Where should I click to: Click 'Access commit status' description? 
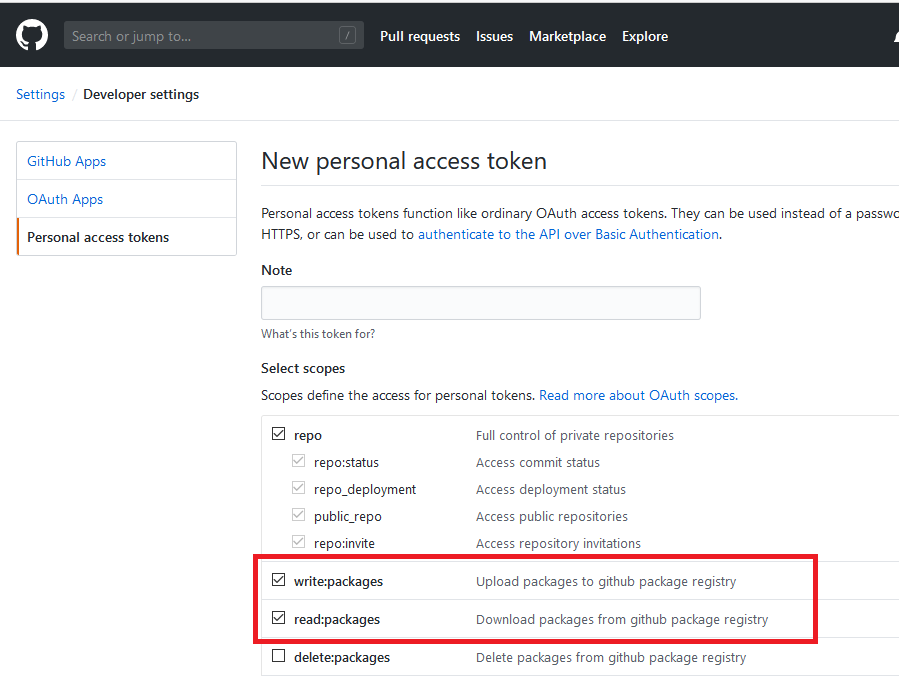(x=538, y=462)
